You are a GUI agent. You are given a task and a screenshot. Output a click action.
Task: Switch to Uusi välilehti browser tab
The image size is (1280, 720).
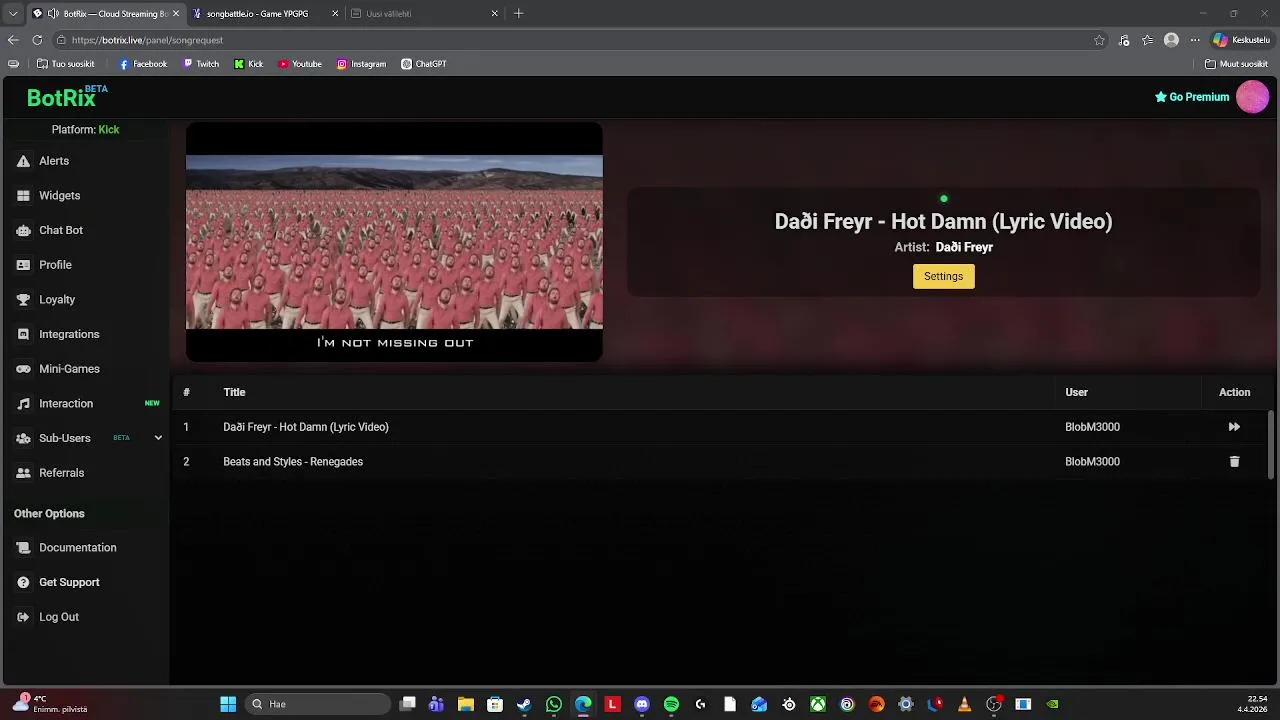[425, 14]
